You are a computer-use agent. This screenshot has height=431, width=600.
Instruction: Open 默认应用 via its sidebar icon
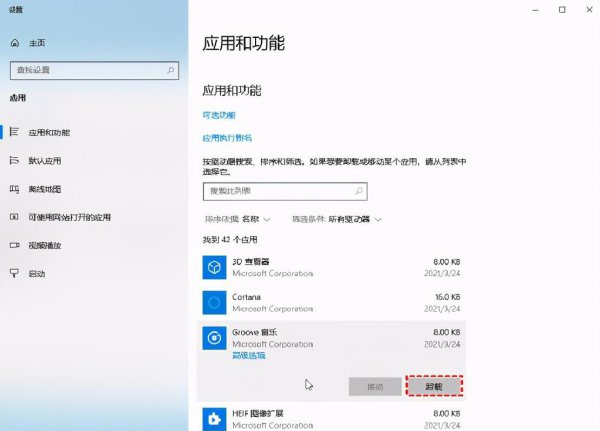coord(14,161)
